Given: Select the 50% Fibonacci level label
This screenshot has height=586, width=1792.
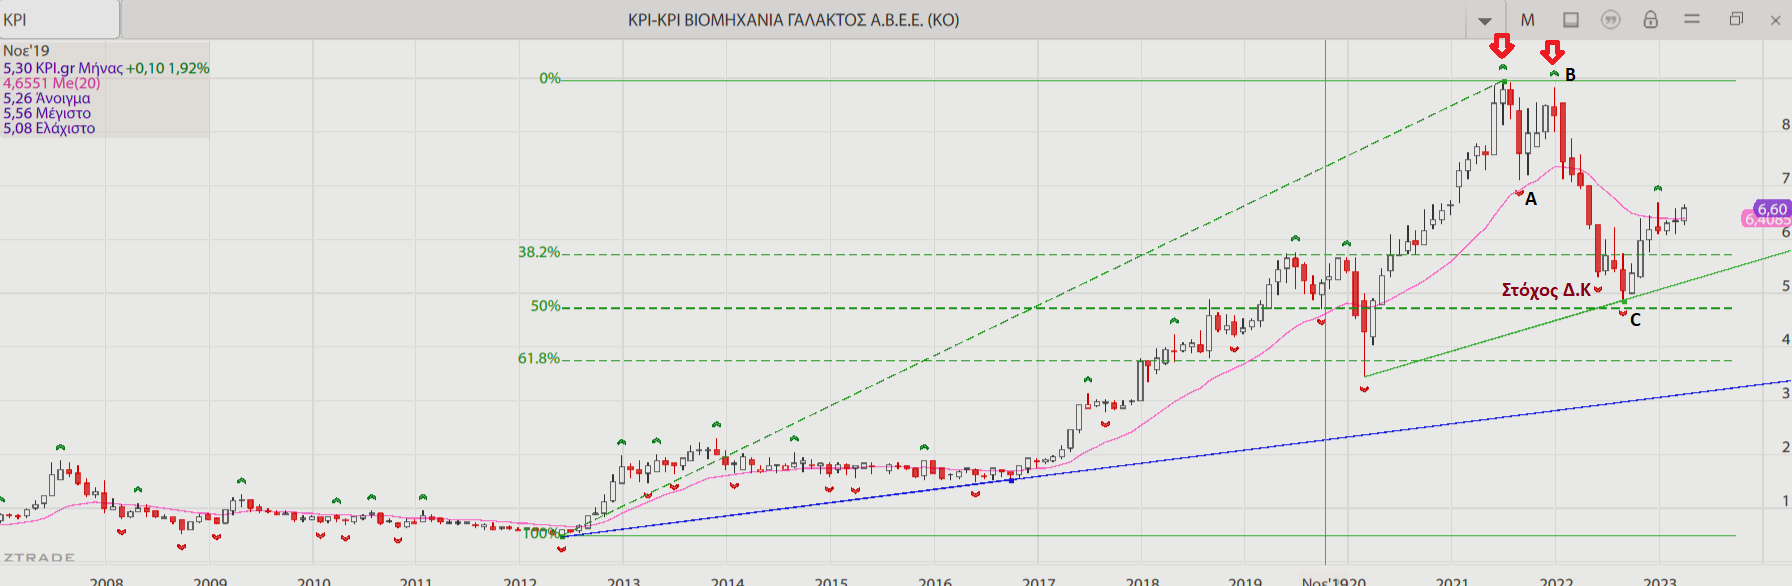Looking at the screenshot, I should (545, 306).
